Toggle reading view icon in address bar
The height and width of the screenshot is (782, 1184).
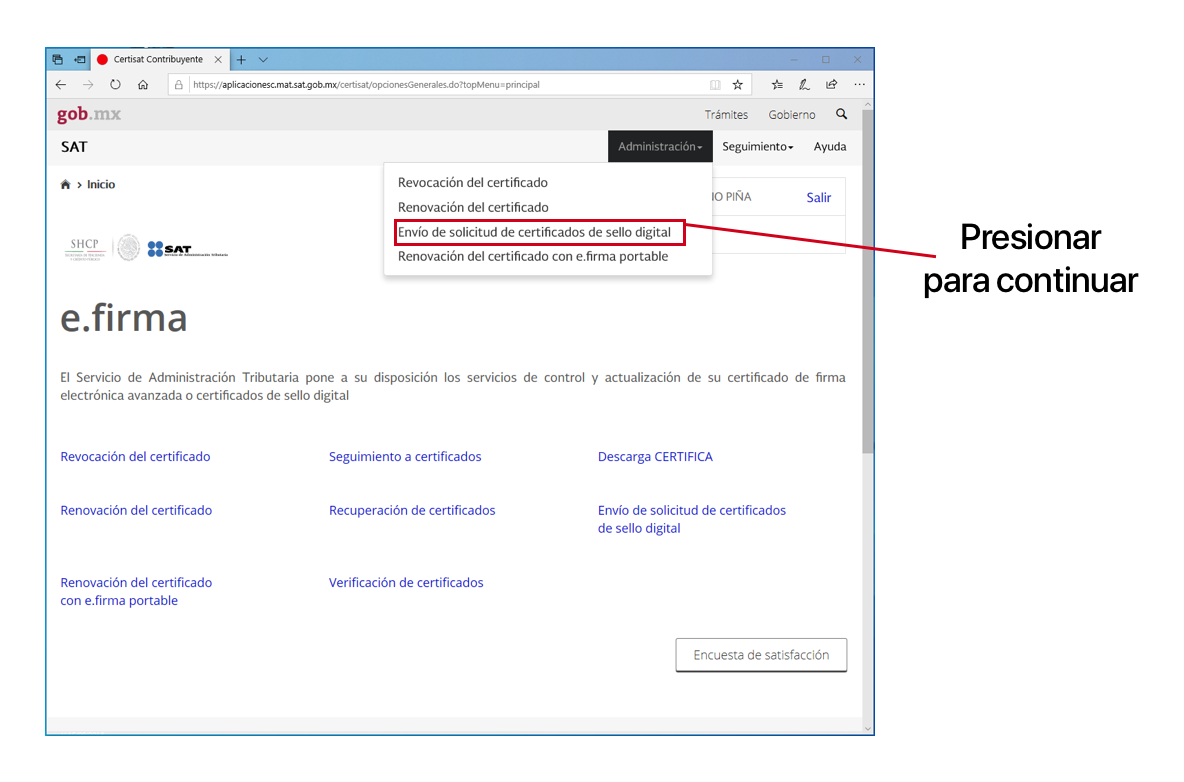(x=715, y=85)
